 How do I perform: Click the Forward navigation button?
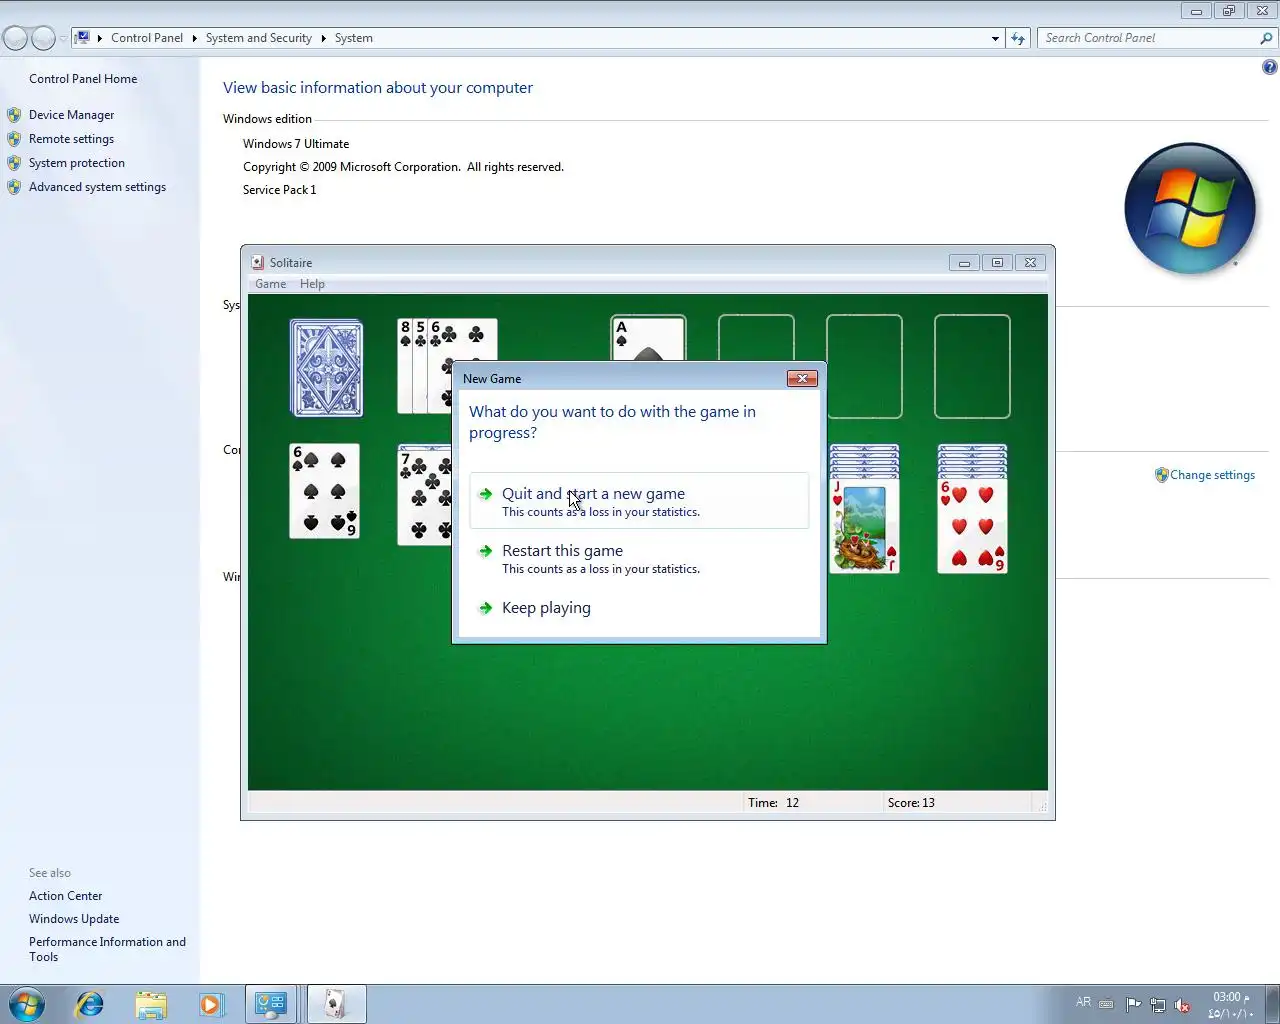43,38
